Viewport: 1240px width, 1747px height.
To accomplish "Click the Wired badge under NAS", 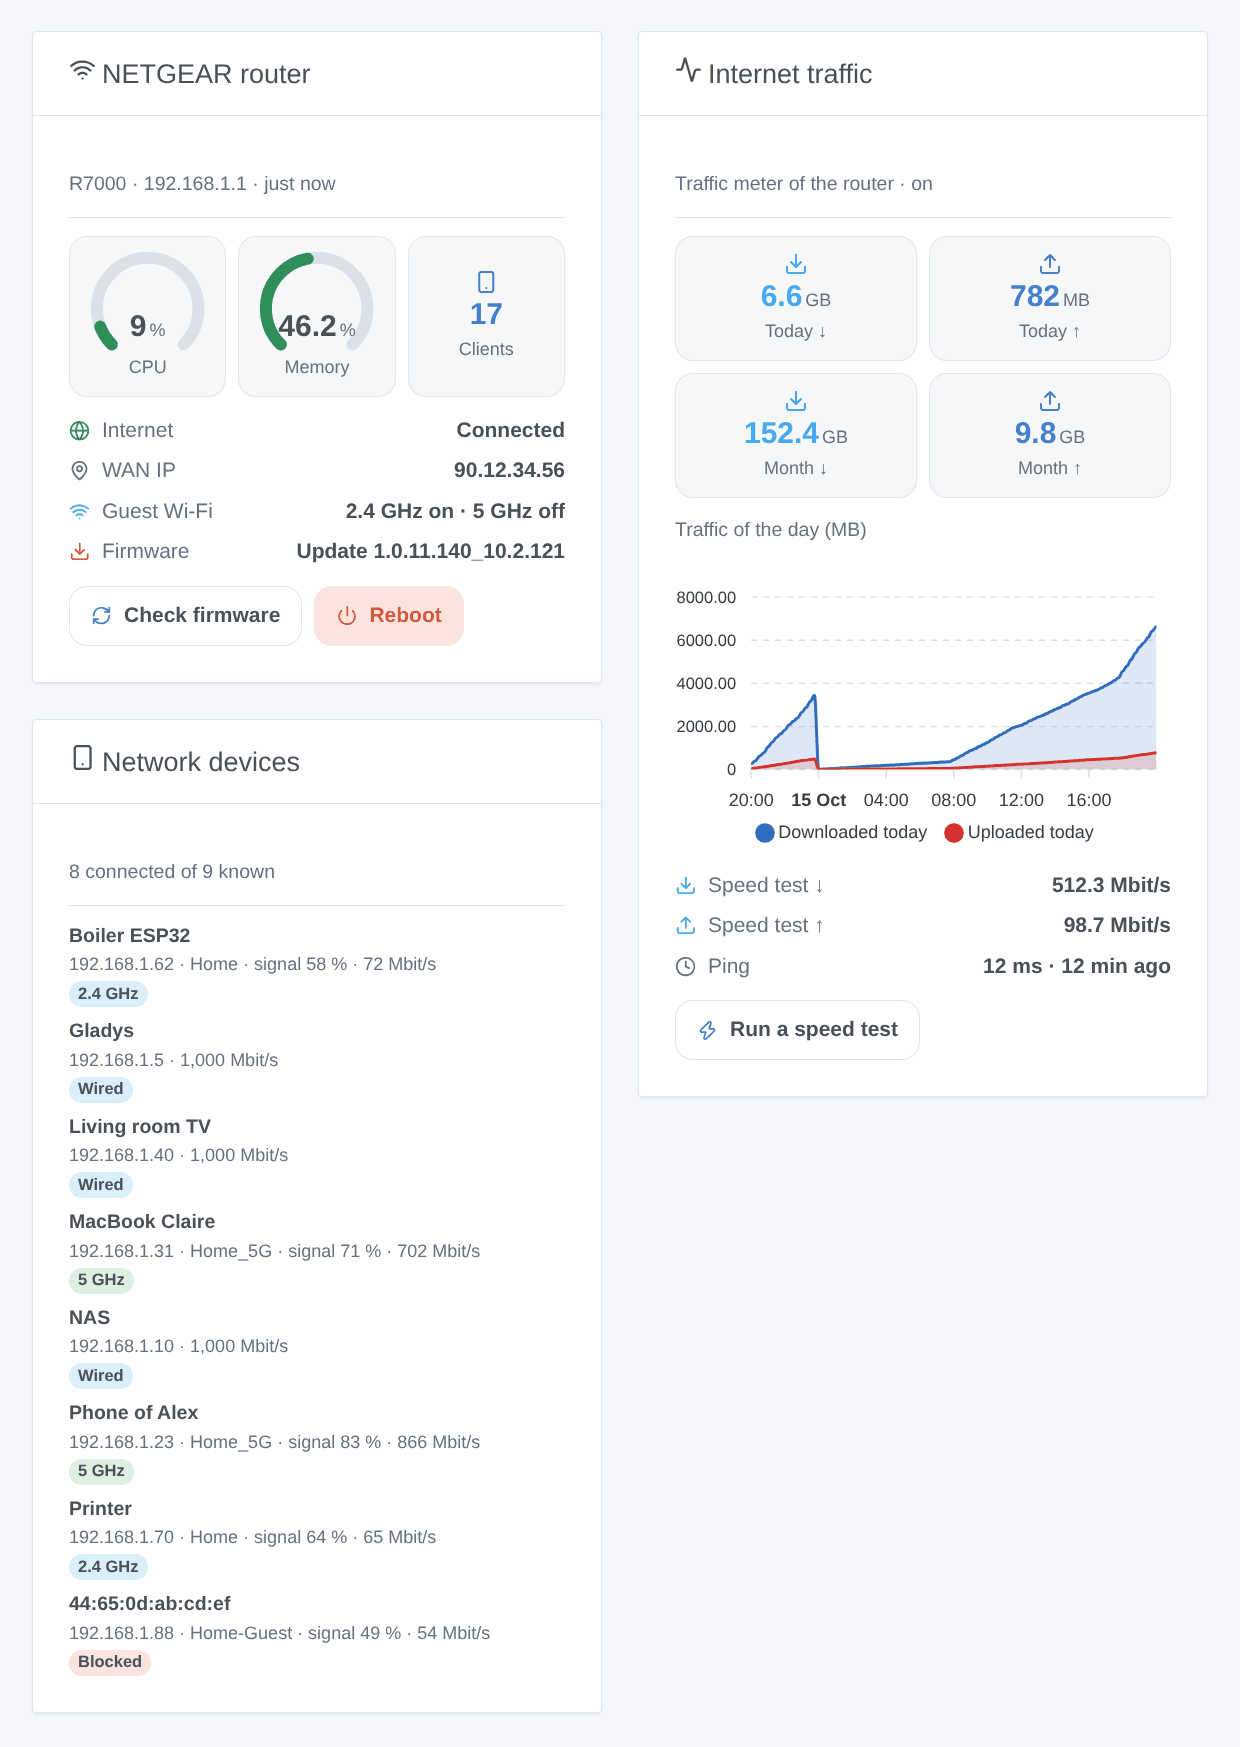I will point(101,1376).
